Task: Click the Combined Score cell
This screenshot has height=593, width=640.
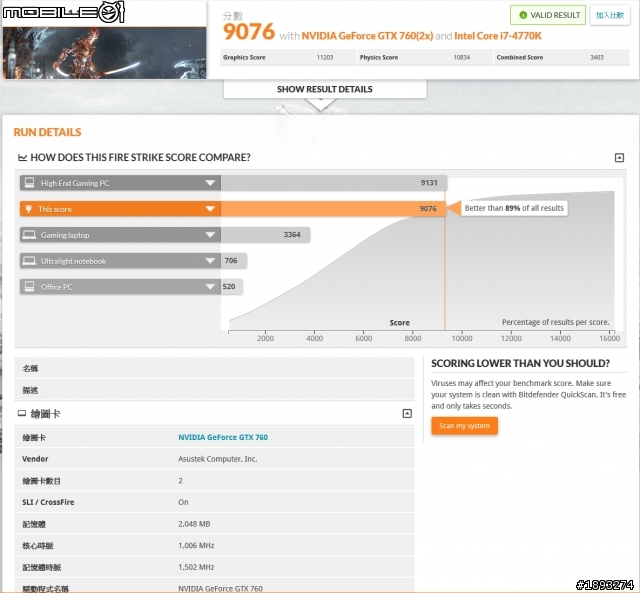Action: [562, 58]
